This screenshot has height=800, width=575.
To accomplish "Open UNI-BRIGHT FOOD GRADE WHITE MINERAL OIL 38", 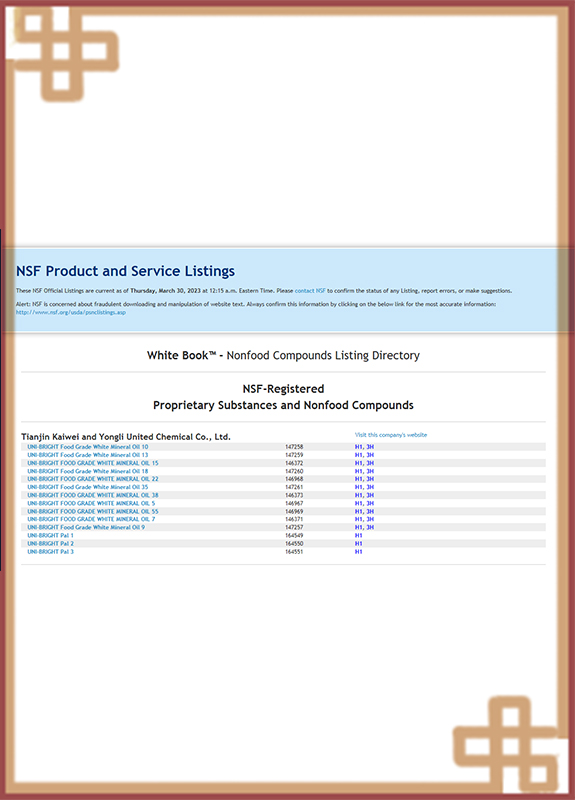I will click(93, 495).
